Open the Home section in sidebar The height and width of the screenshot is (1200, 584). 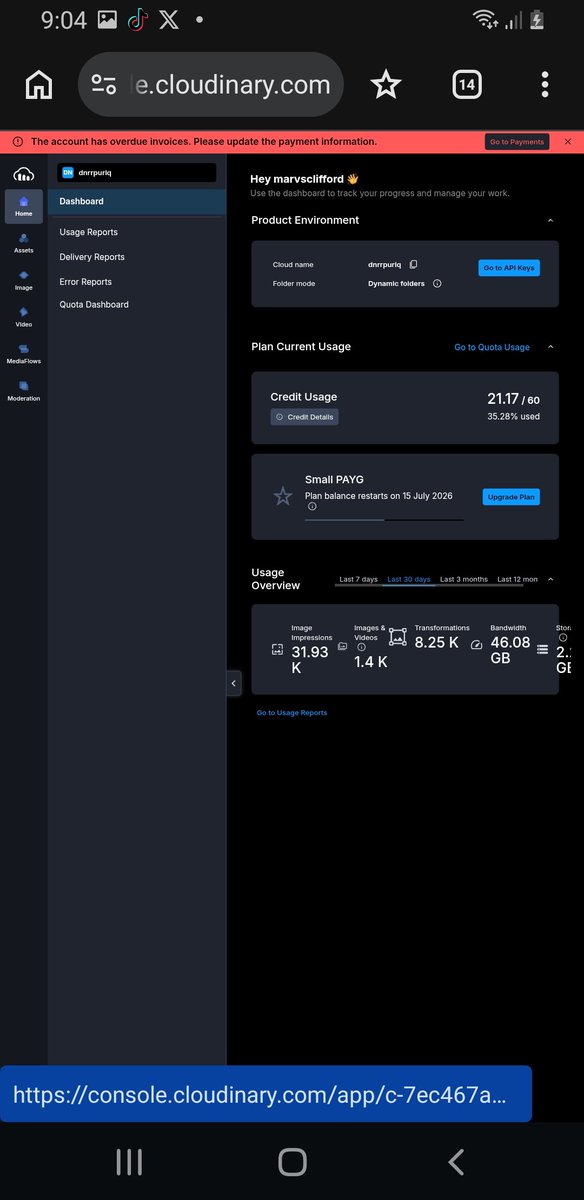point(23,206)
